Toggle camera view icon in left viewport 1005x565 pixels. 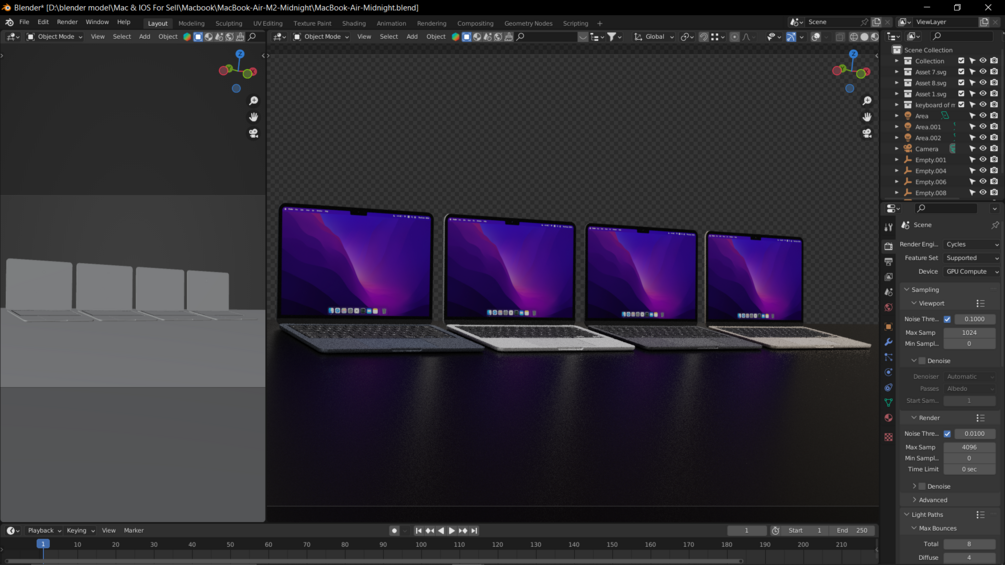click(253, 133)
